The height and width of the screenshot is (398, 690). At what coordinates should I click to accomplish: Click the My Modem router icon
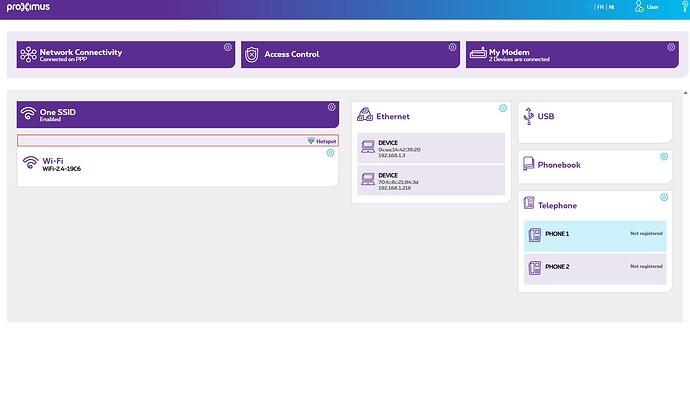[x=478, y=53]
